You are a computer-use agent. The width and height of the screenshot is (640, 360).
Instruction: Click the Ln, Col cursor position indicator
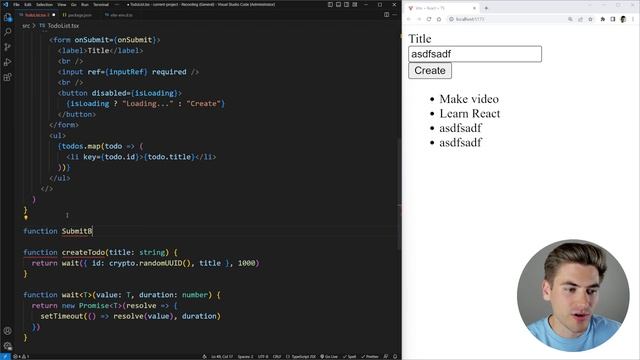pyautogui.click(x=222, y=356)
